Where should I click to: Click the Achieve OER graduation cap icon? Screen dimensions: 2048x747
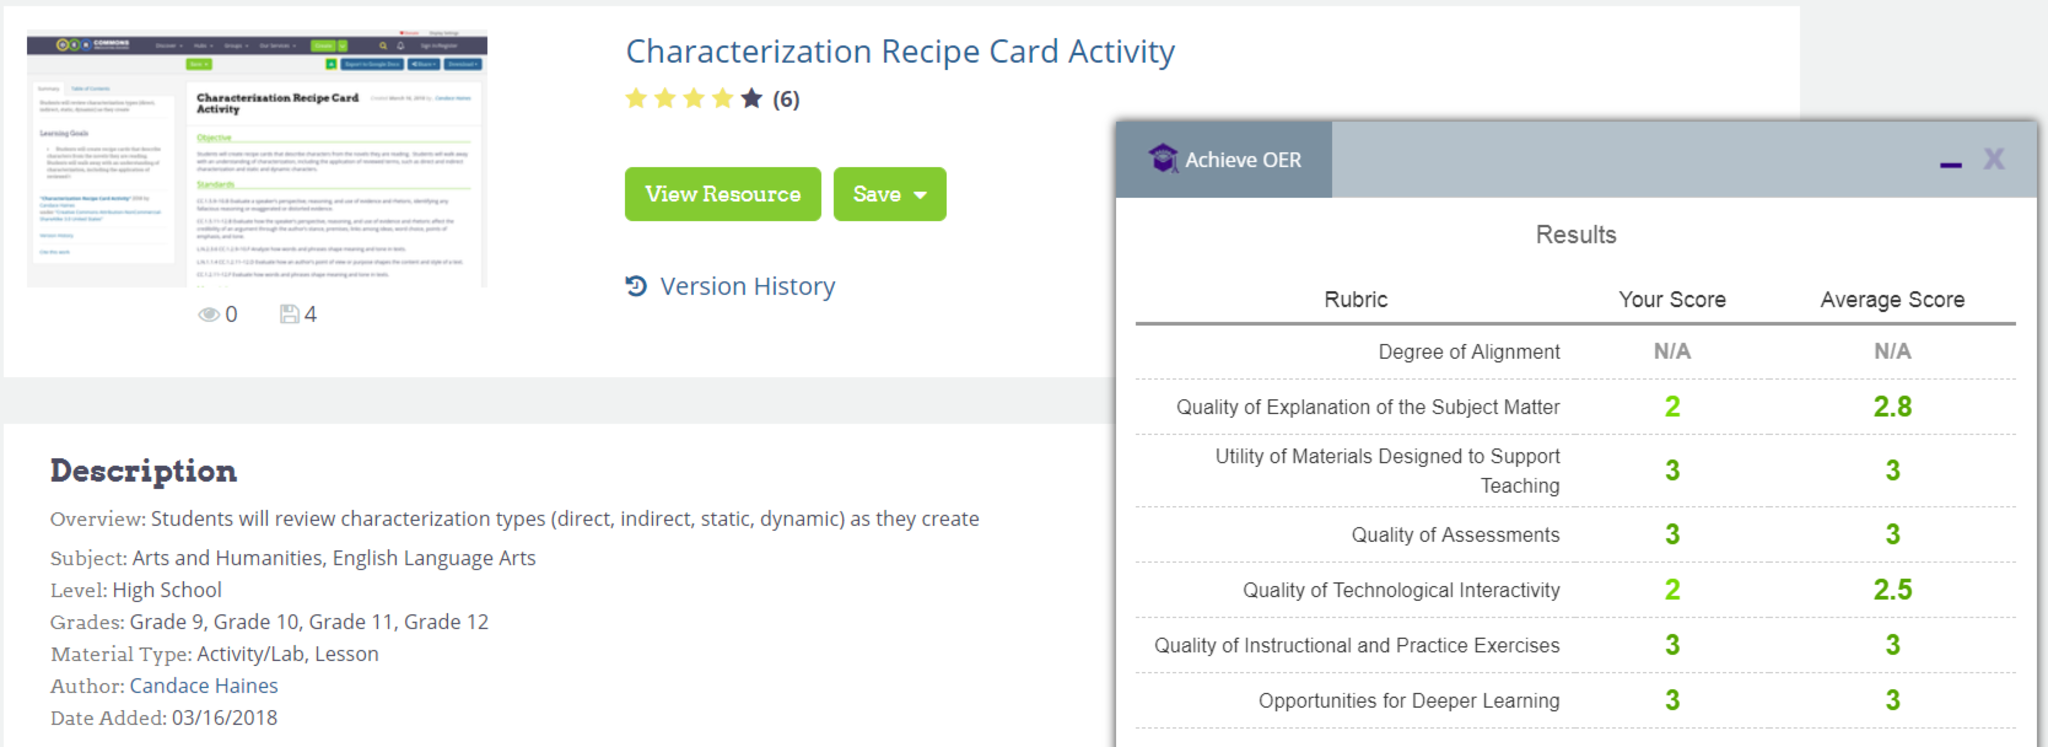(x=1163, y=159)
